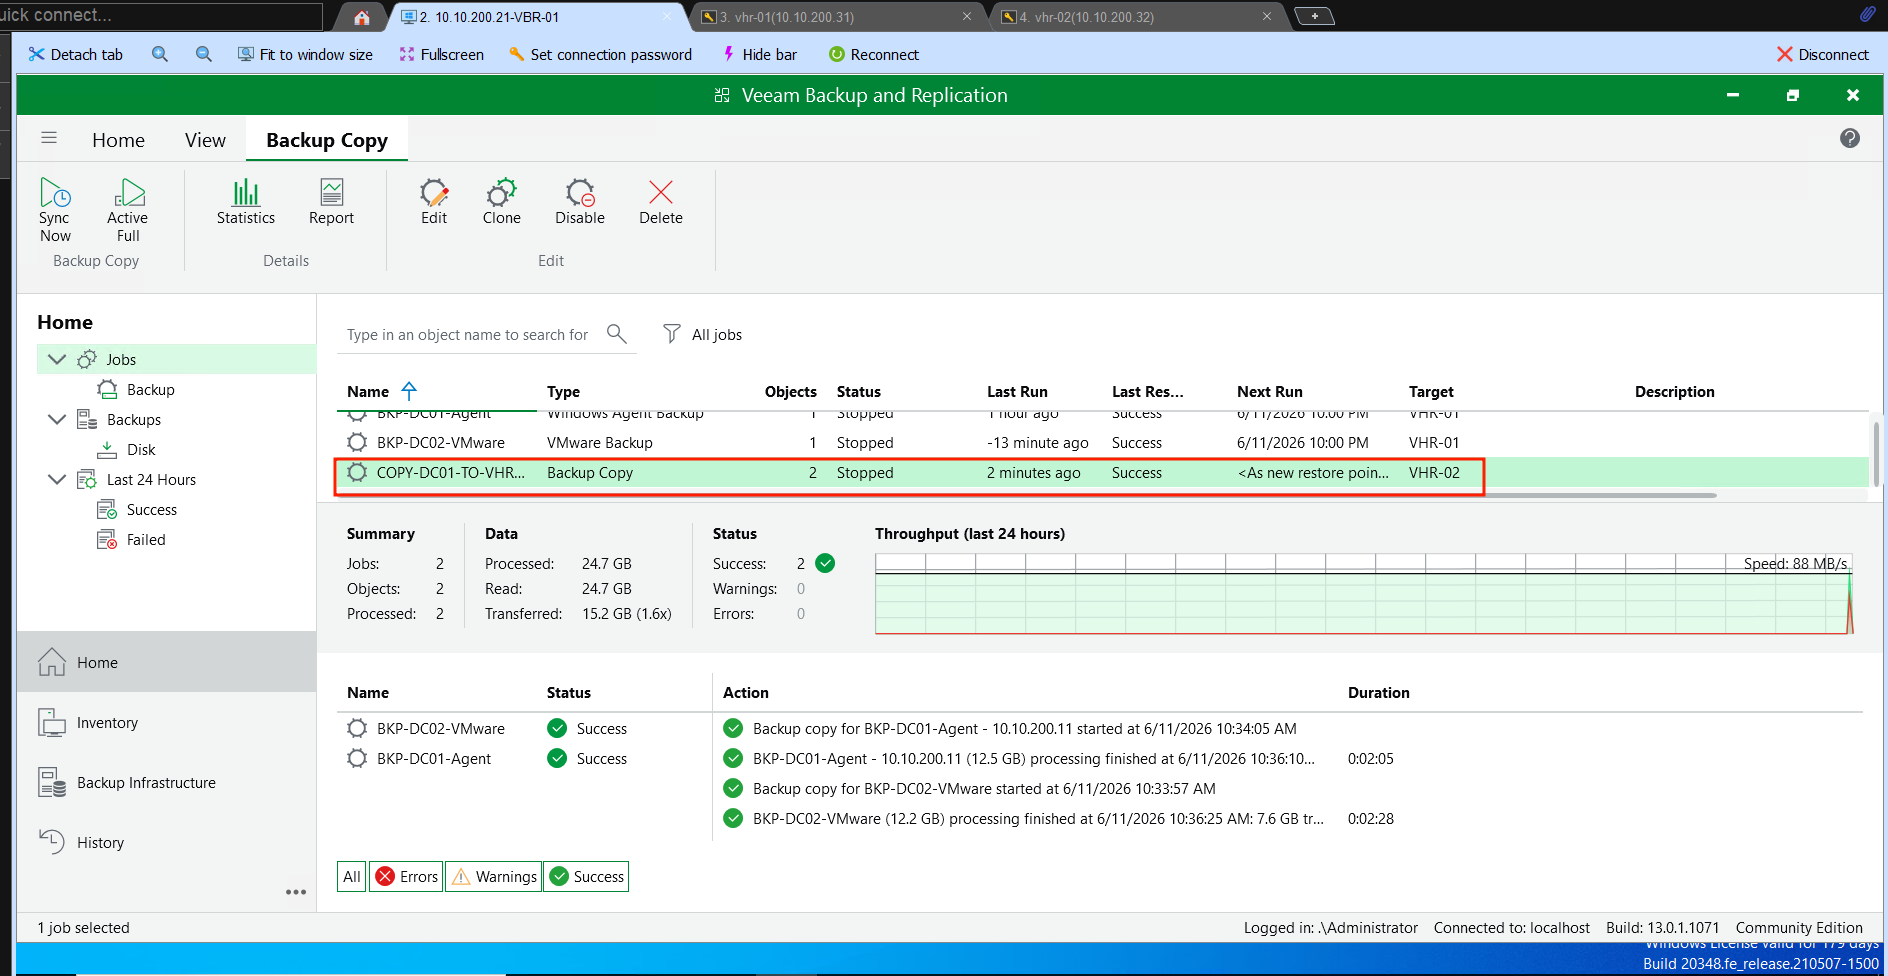This screenshot has height=976, width=1888.
Task: Click the search magnifier icon
Action: [617, 334]
